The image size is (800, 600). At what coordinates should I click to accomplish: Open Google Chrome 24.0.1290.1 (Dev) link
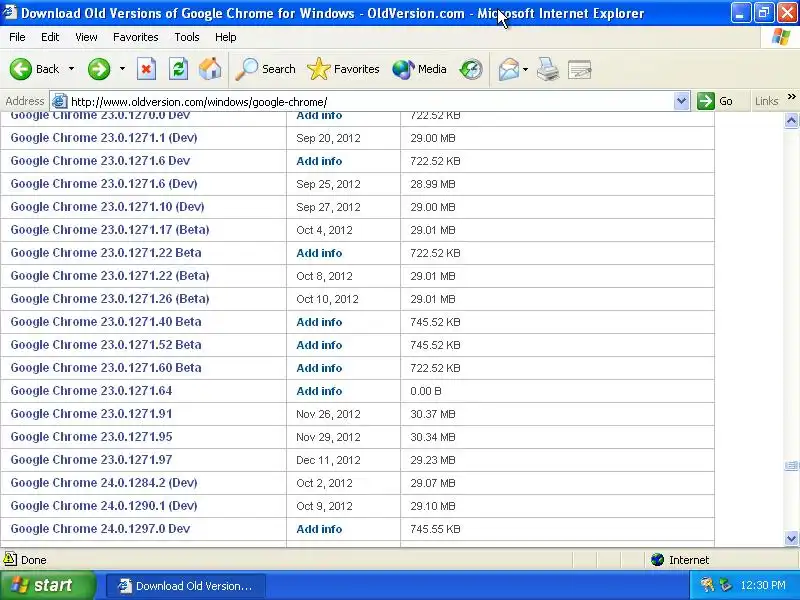coord(104,506)
